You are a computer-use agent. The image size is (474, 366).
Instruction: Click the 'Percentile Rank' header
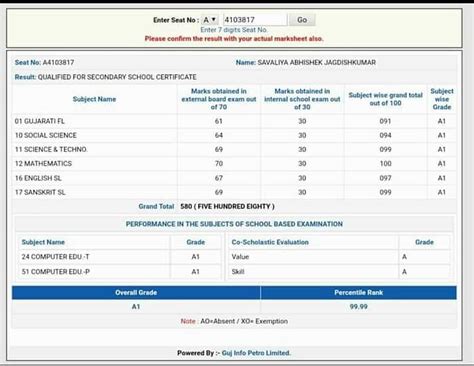tap(359, 292)
